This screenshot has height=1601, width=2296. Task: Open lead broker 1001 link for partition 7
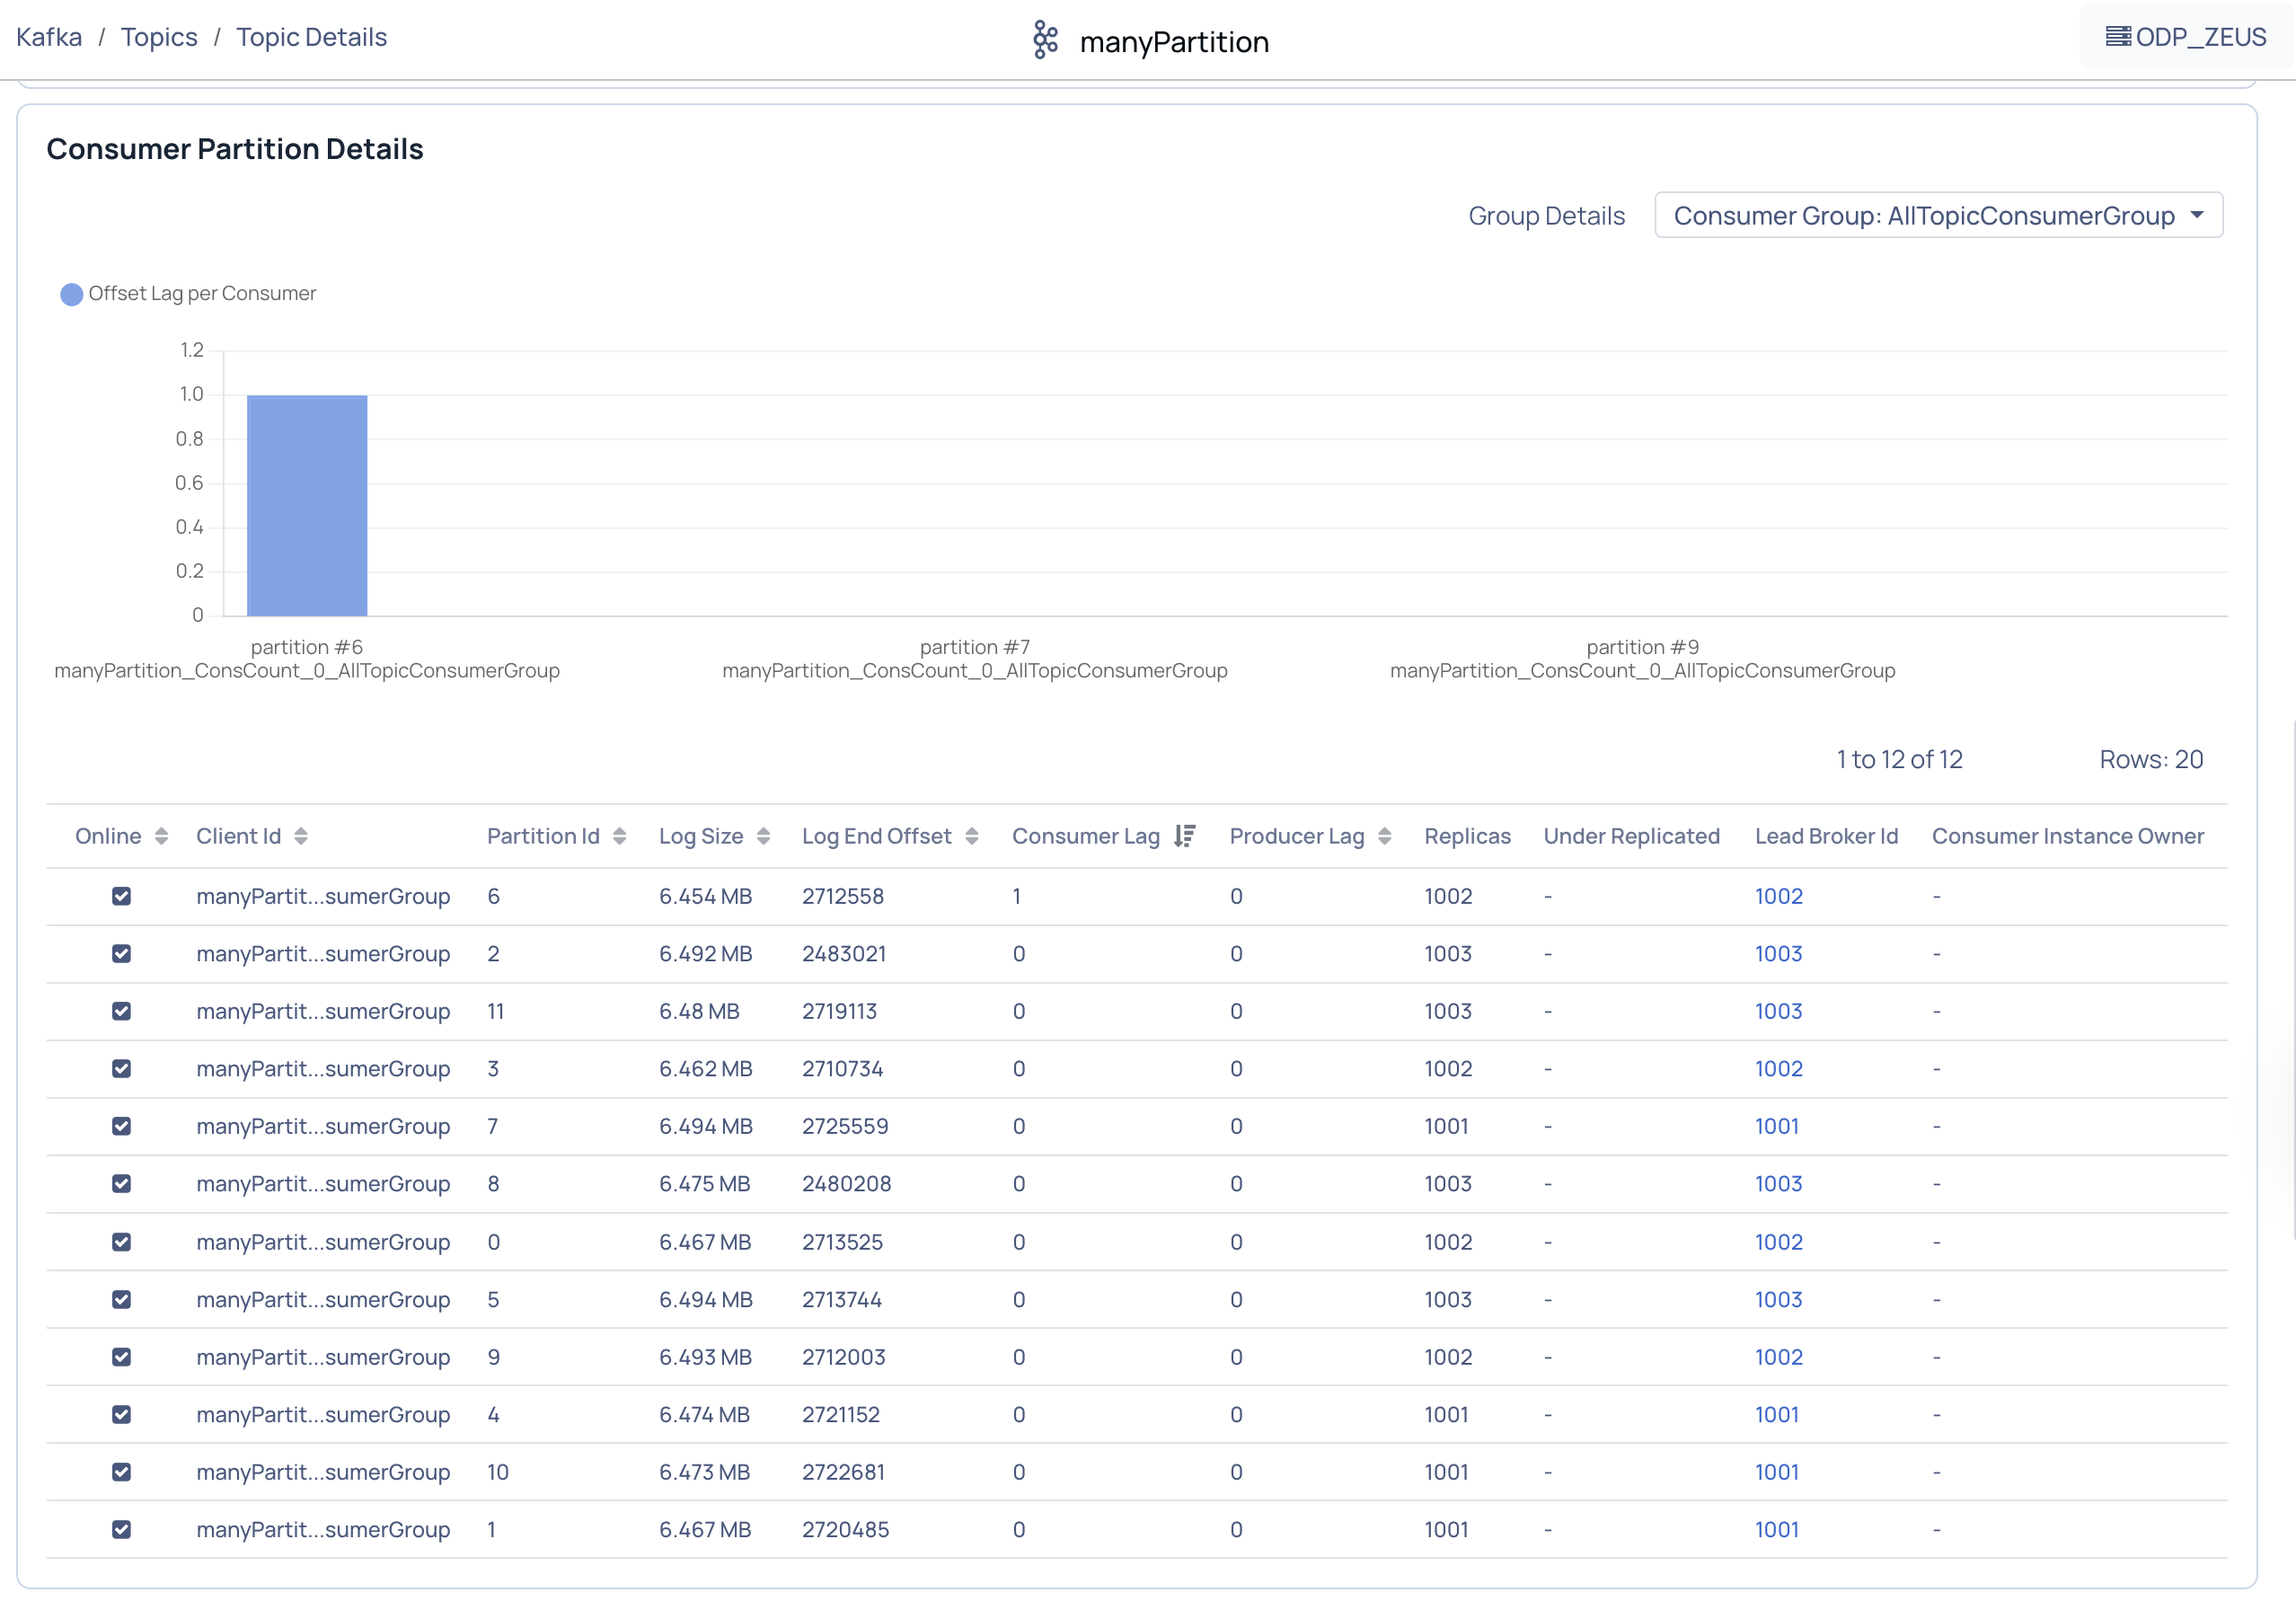(x=1776, y=1126)
